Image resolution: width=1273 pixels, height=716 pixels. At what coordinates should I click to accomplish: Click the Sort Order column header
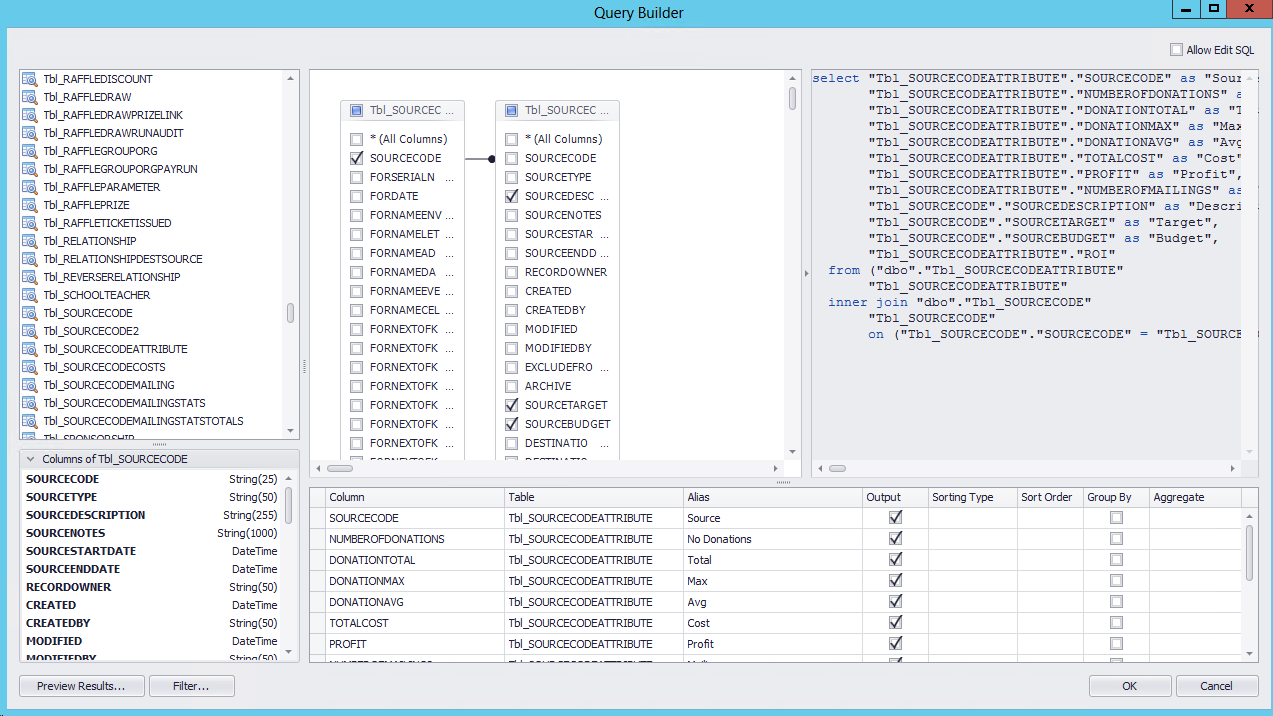[x=1050, y=497]
